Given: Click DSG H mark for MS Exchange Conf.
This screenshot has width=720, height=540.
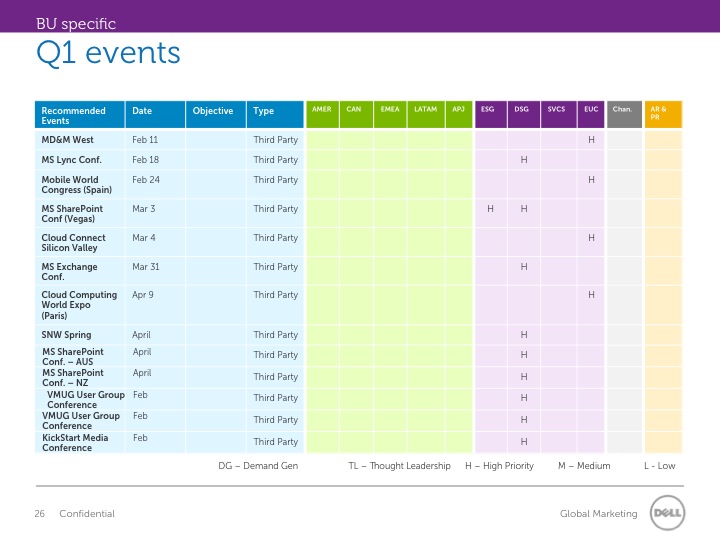Looking at the screenshot, I should (x=524, y=266).
